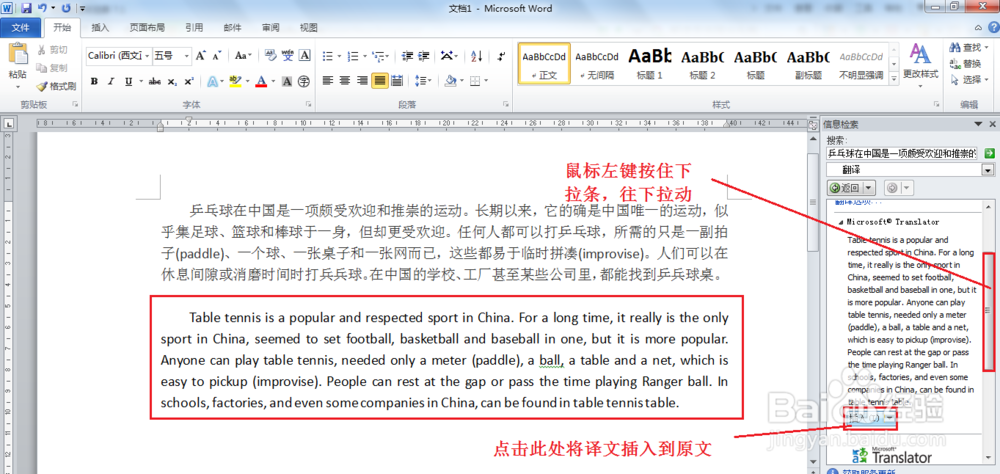This screenshot has width=1000, height=474.
Task: Switch to the 视图 (View) tab
Action: click(x=309, y=27)
